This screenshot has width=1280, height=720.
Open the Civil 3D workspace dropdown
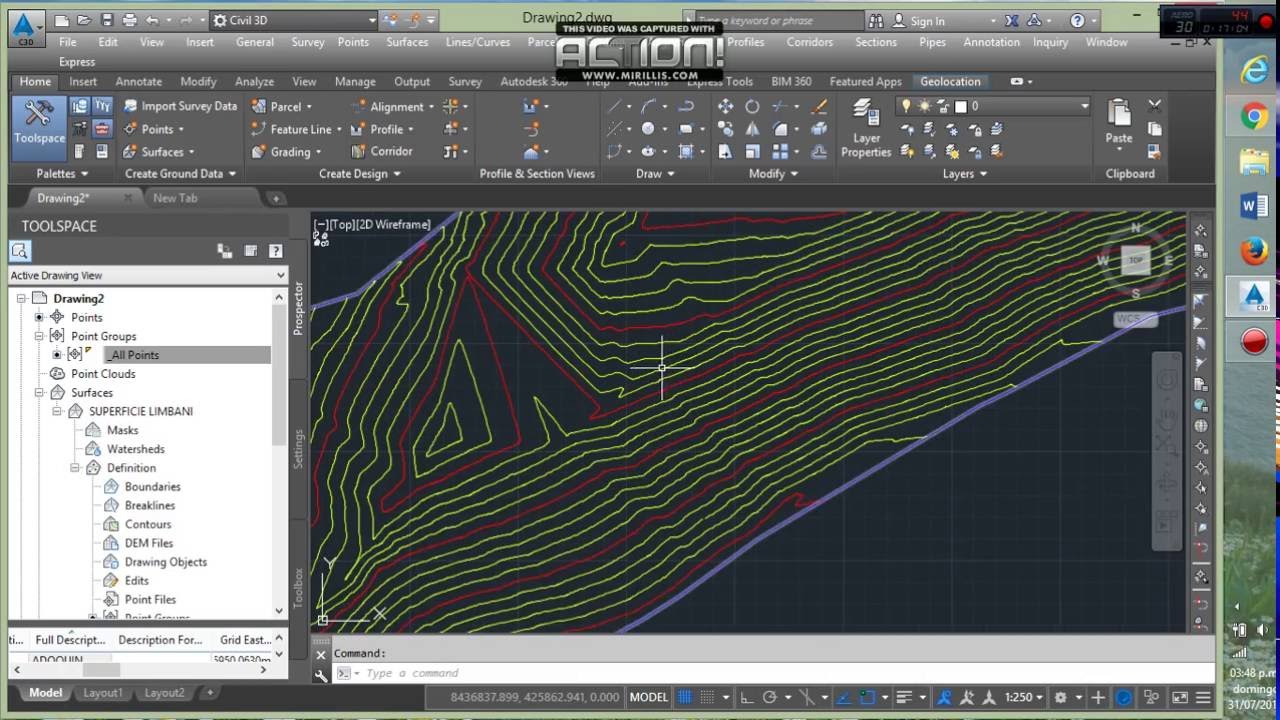pos(294,20)
